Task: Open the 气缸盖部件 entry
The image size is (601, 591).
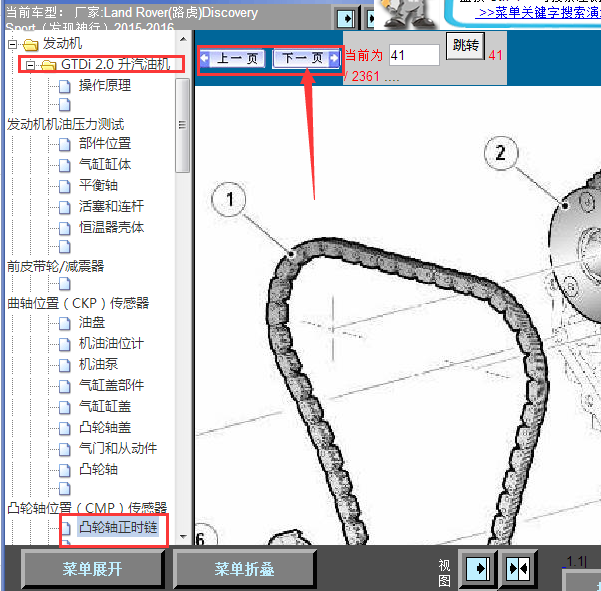Action: point(111,385)
